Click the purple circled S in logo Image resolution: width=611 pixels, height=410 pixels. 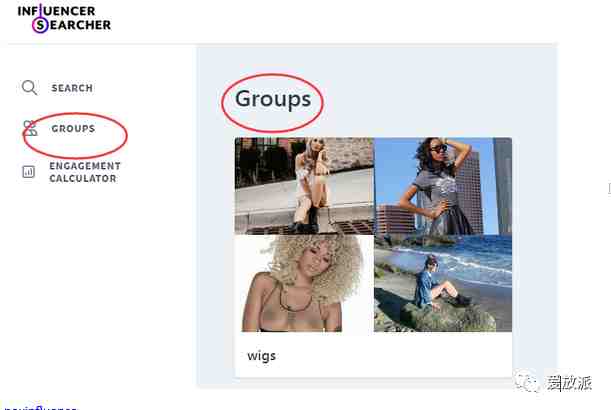pos(40,25)
